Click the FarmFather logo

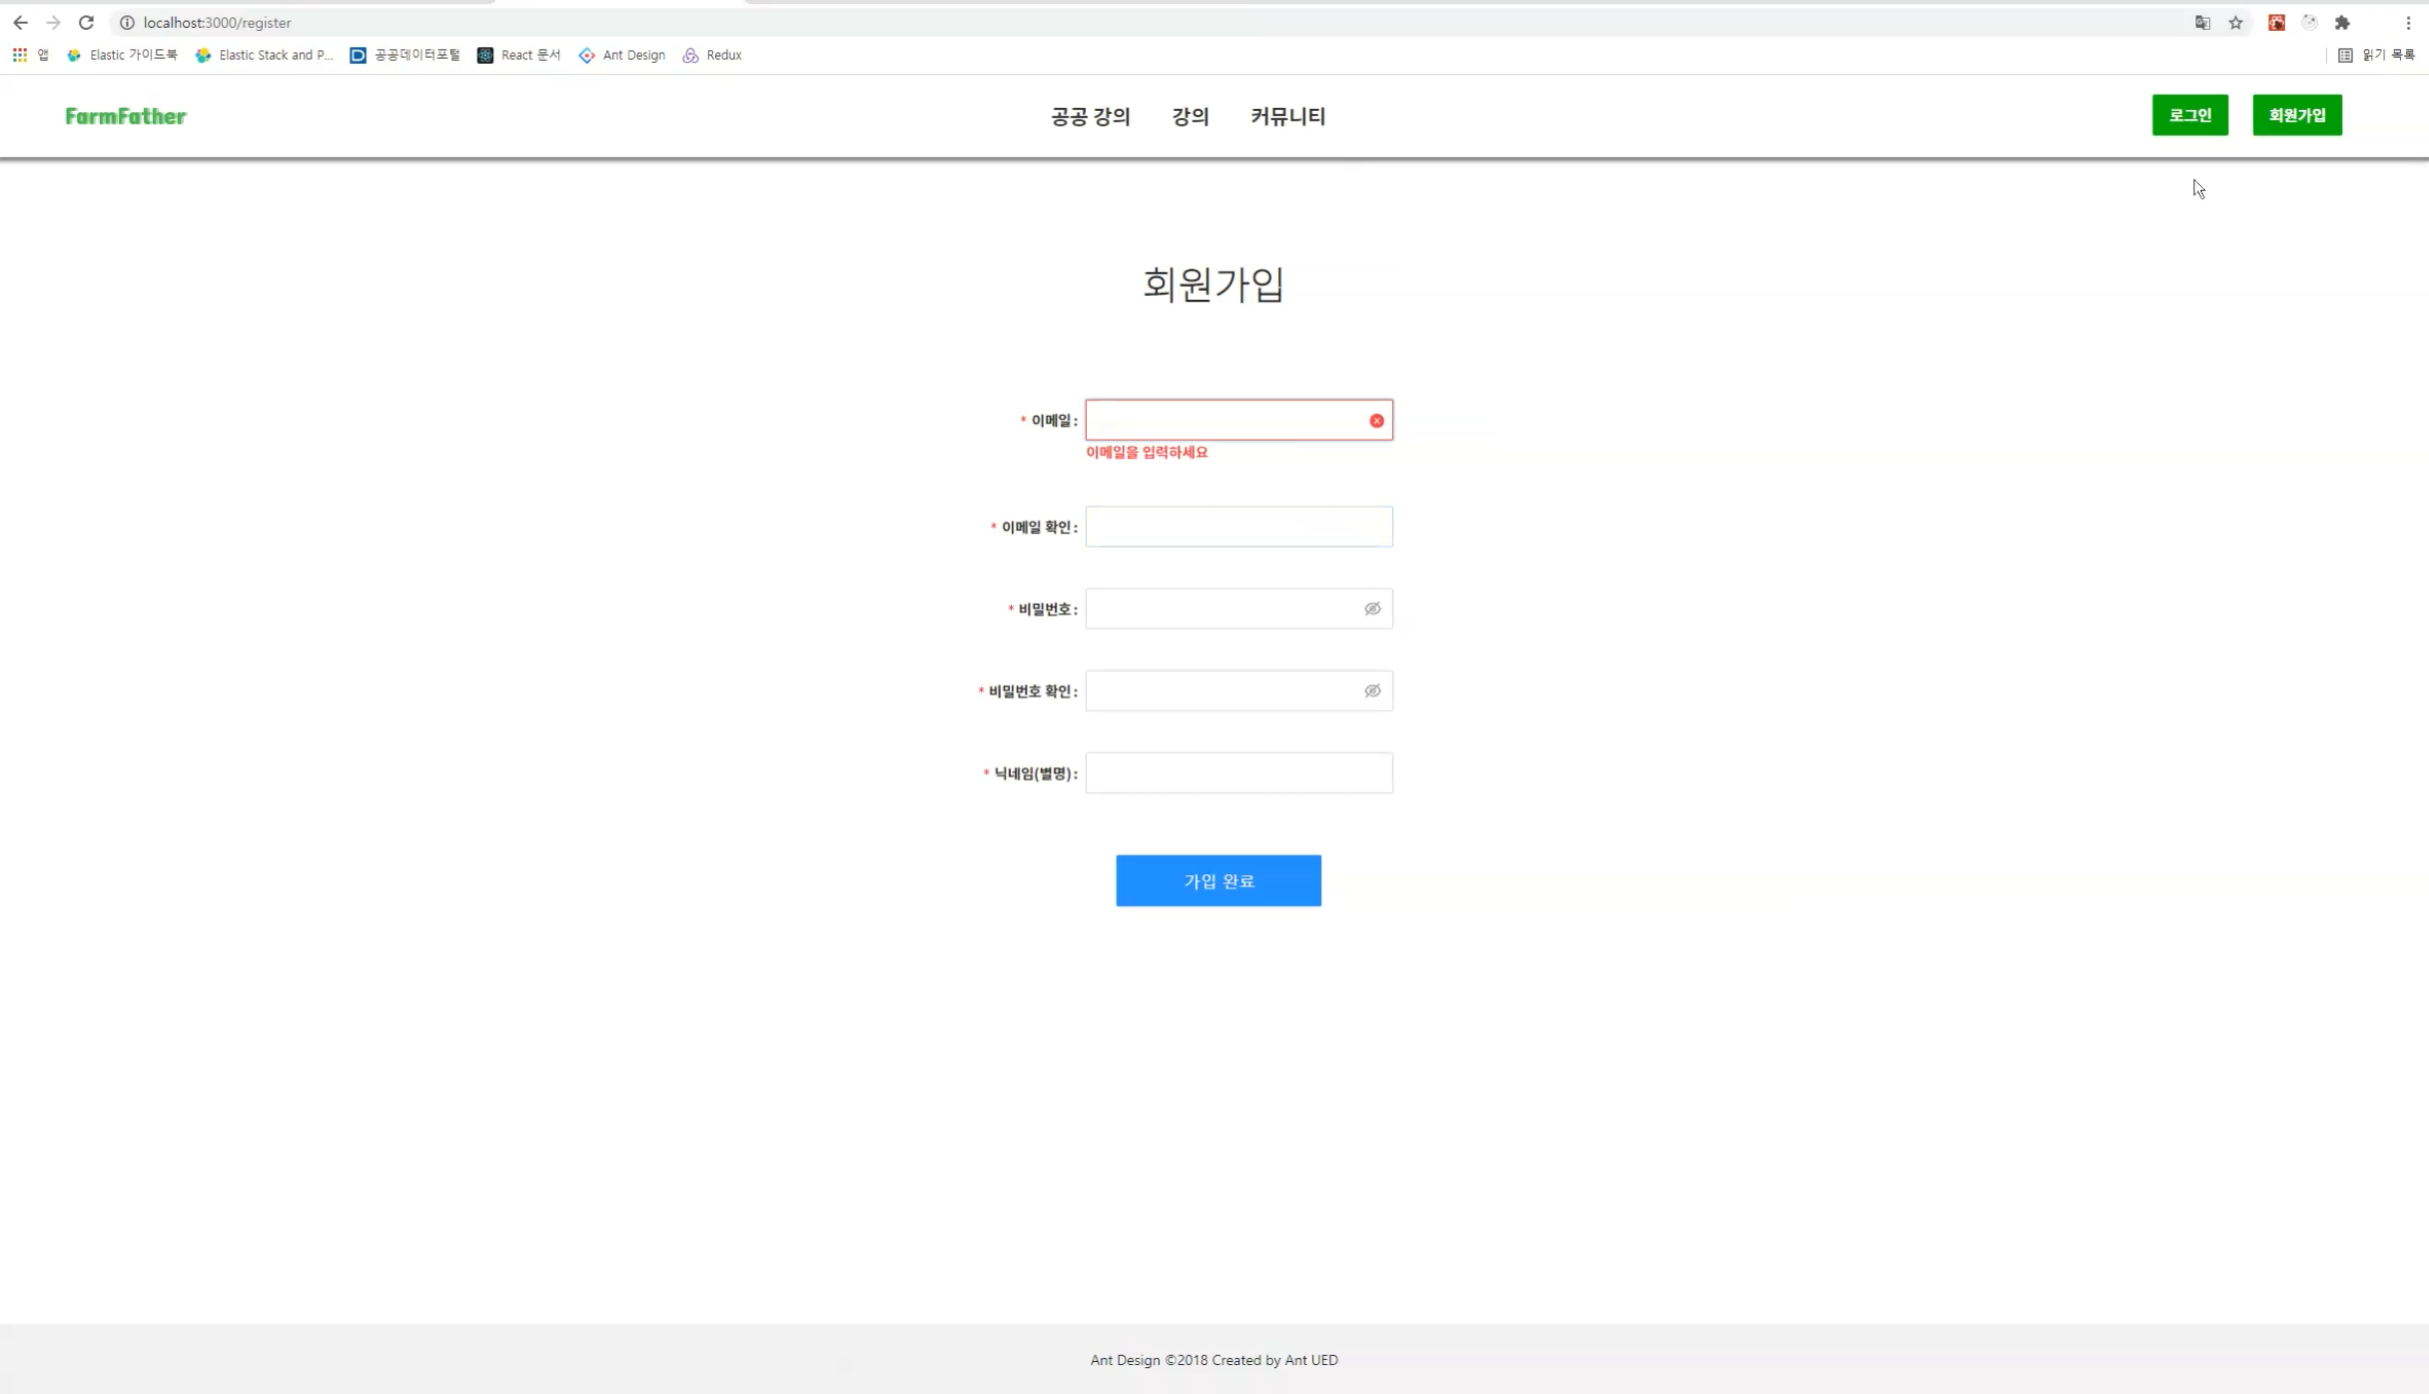(126, 116)
